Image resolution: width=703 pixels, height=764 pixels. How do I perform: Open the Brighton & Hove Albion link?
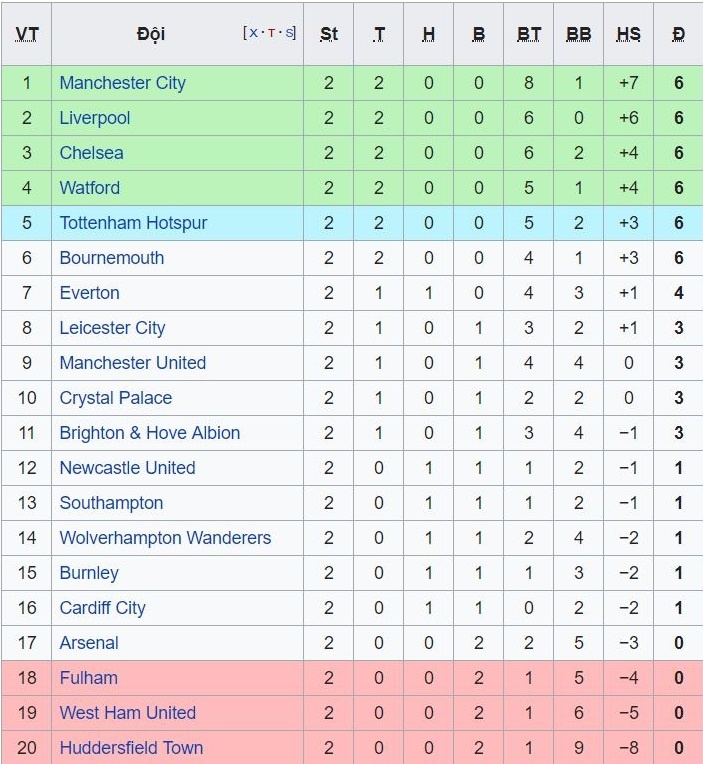click(149, 433)
